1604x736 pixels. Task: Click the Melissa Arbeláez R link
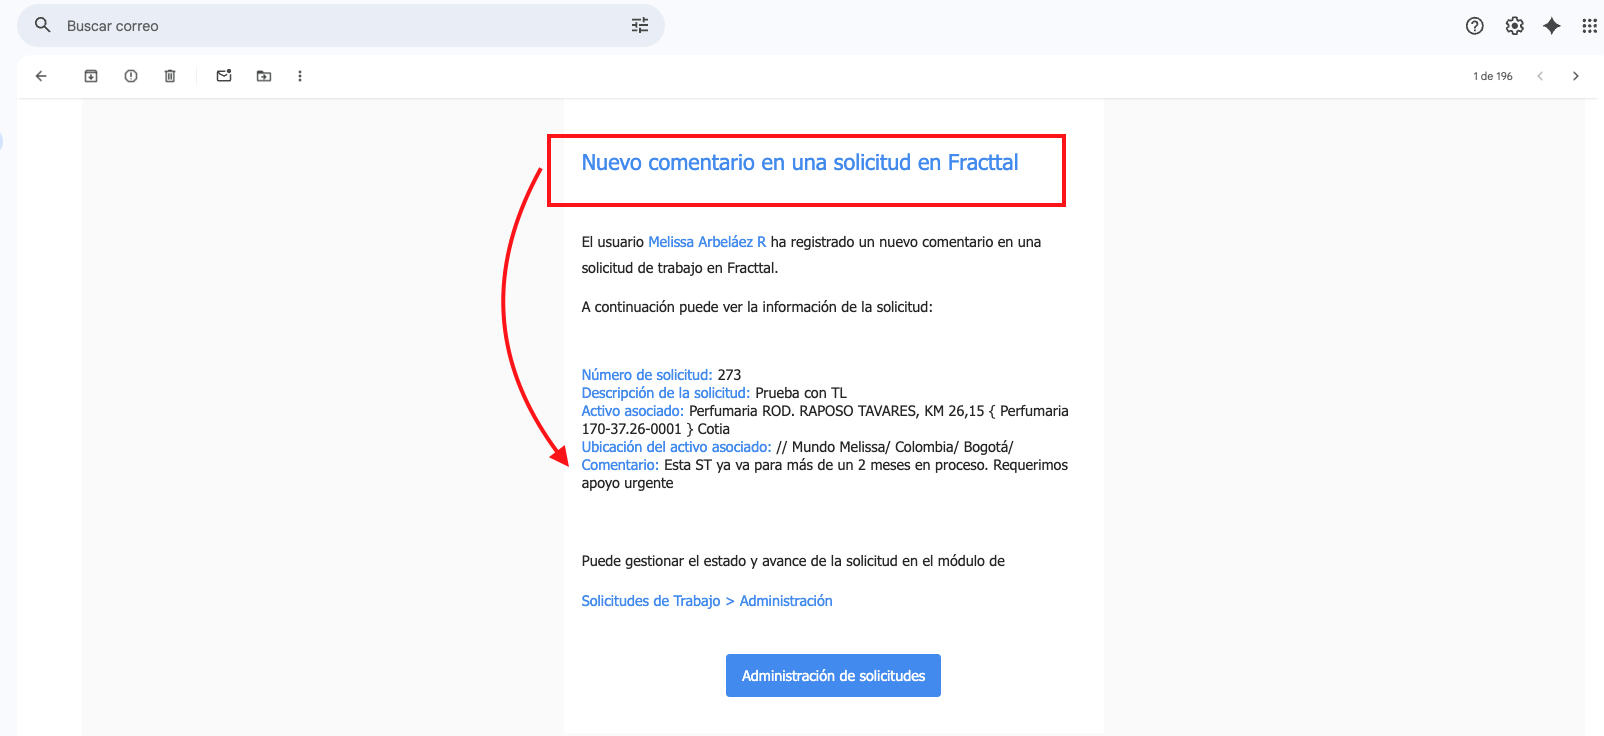point(707,242)
